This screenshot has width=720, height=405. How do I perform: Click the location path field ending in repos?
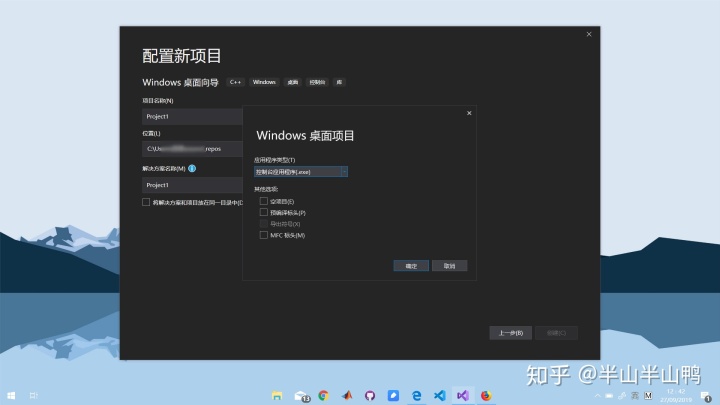pyautogui.click(x=192, y=149)
